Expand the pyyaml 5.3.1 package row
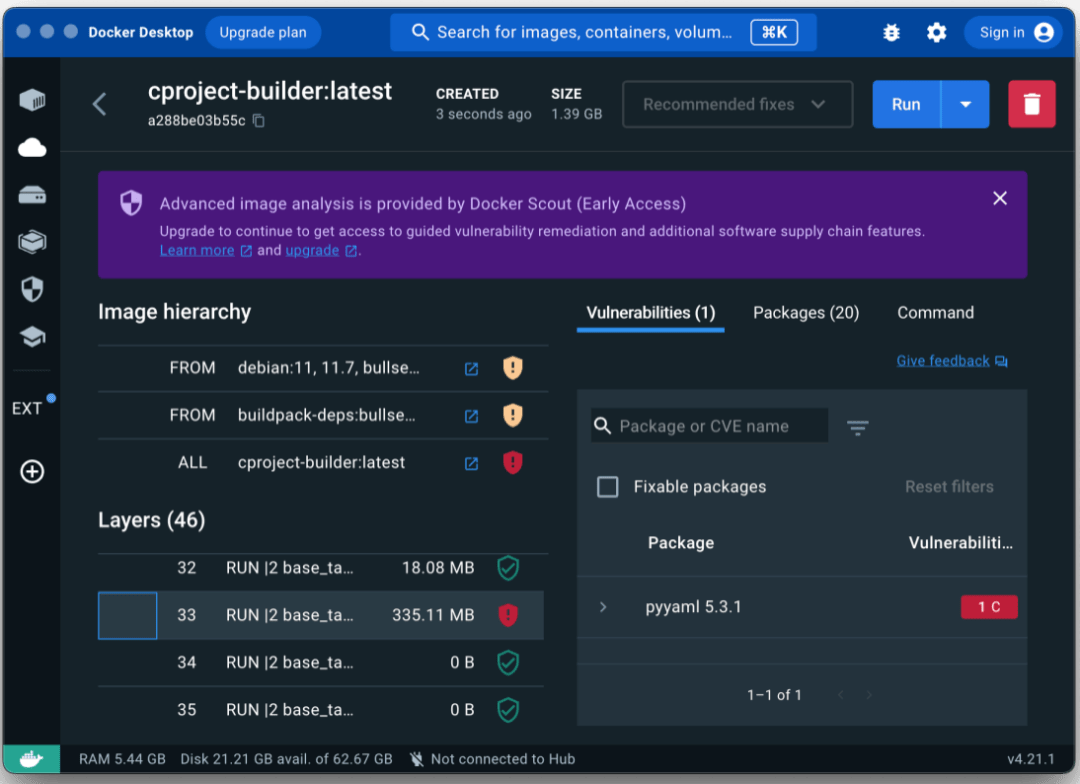The height and width of the screenshot is (784, 1080). click(603, 607)
